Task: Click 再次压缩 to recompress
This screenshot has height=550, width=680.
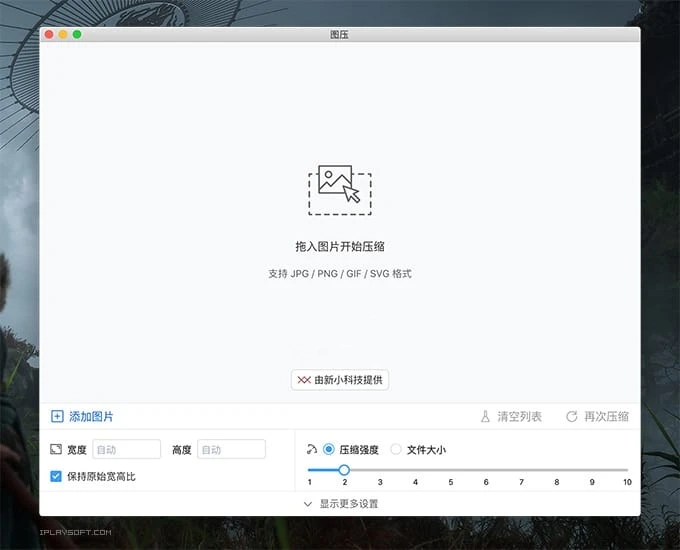Action: tap(606, 416)
